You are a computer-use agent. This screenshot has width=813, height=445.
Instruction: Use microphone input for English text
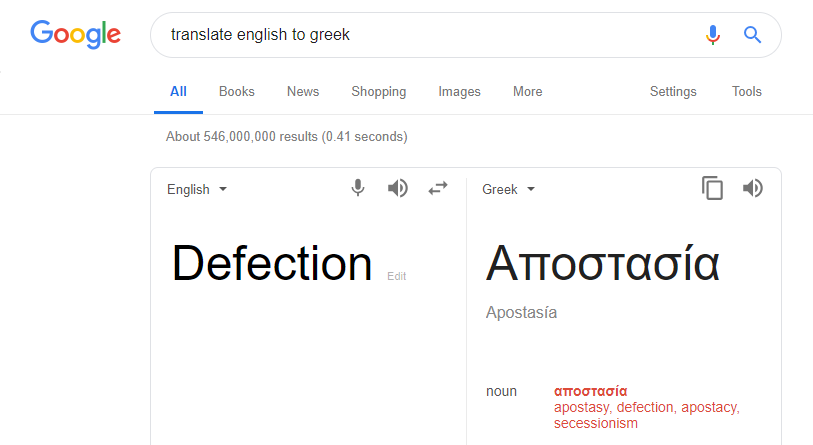coord(358,188)
